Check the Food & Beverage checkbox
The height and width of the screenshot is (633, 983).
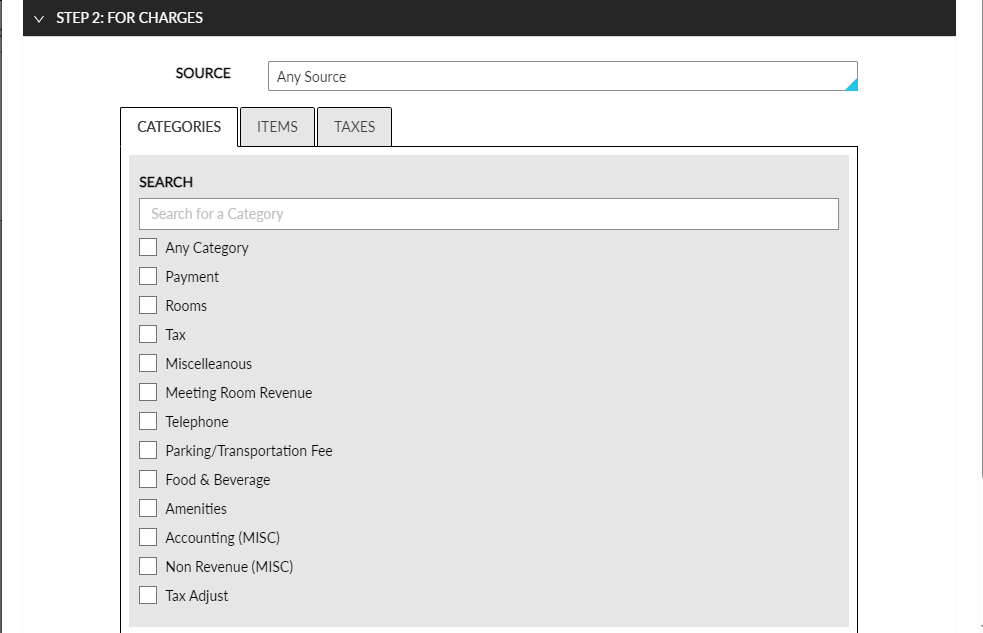[148, 479]
